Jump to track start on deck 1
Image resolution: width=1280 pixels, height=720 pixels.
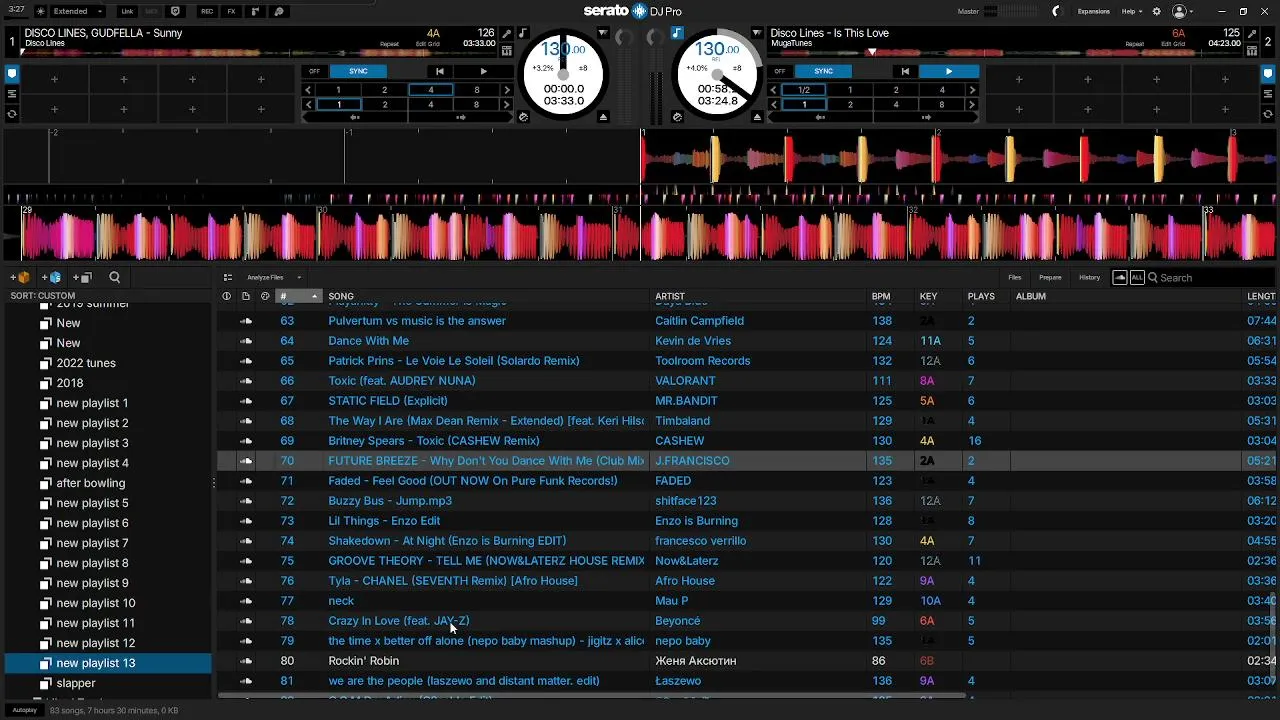tap(439, 72)
